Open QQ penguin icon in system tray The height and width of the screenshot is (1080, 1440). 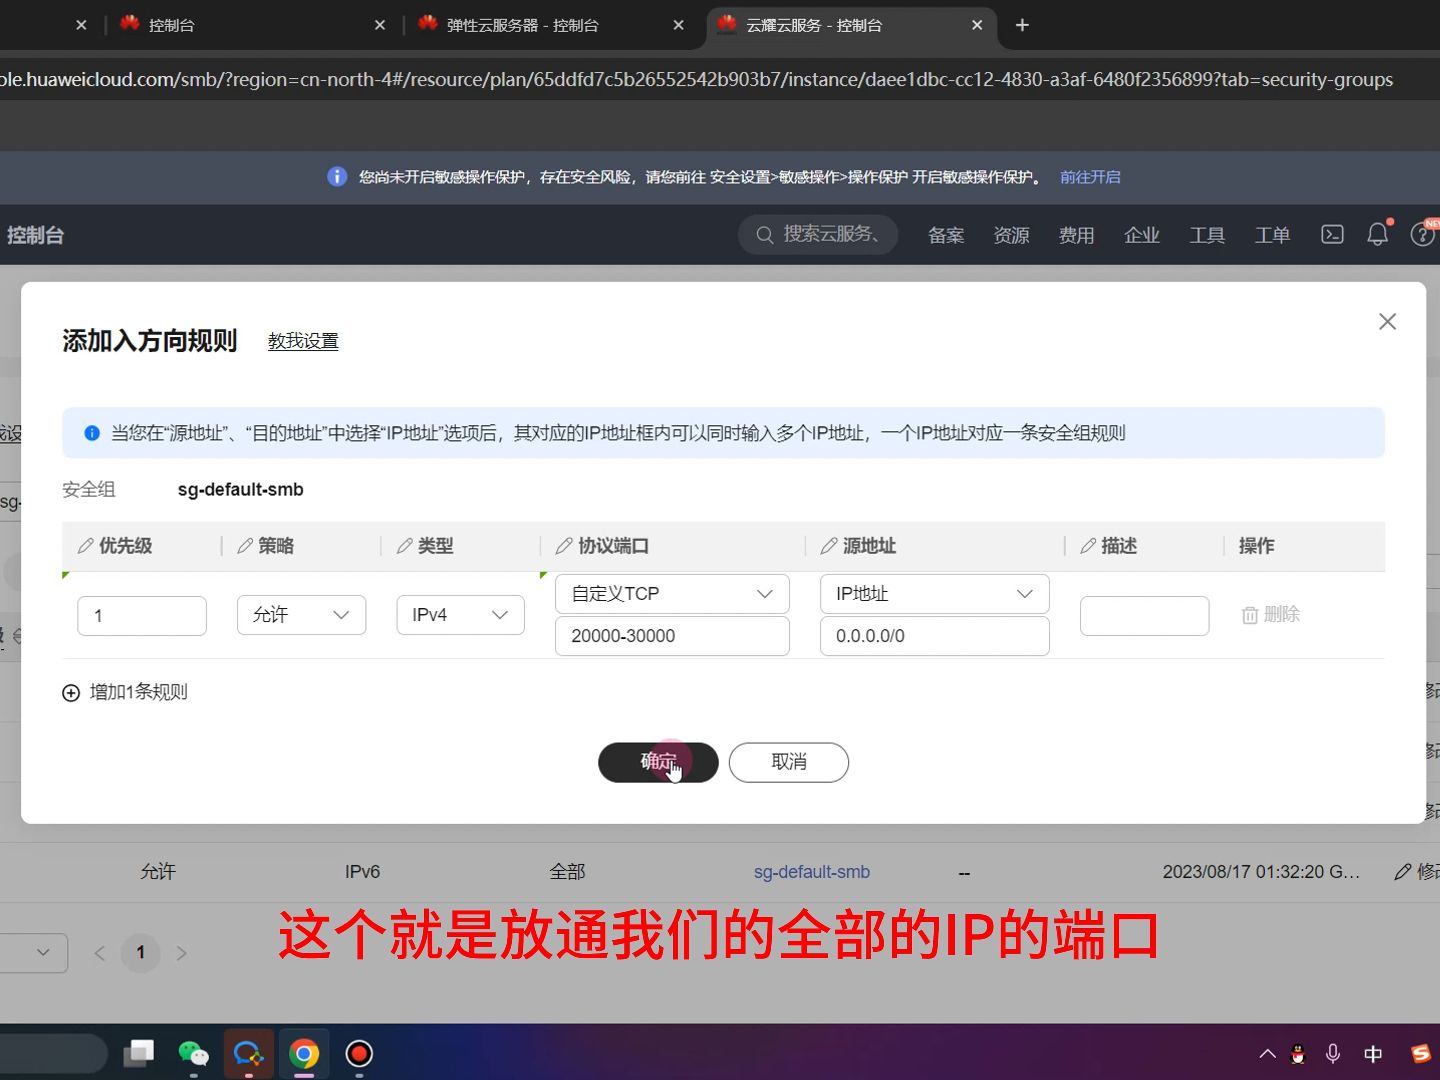pyautogui.click(x=1297, y=1053)
